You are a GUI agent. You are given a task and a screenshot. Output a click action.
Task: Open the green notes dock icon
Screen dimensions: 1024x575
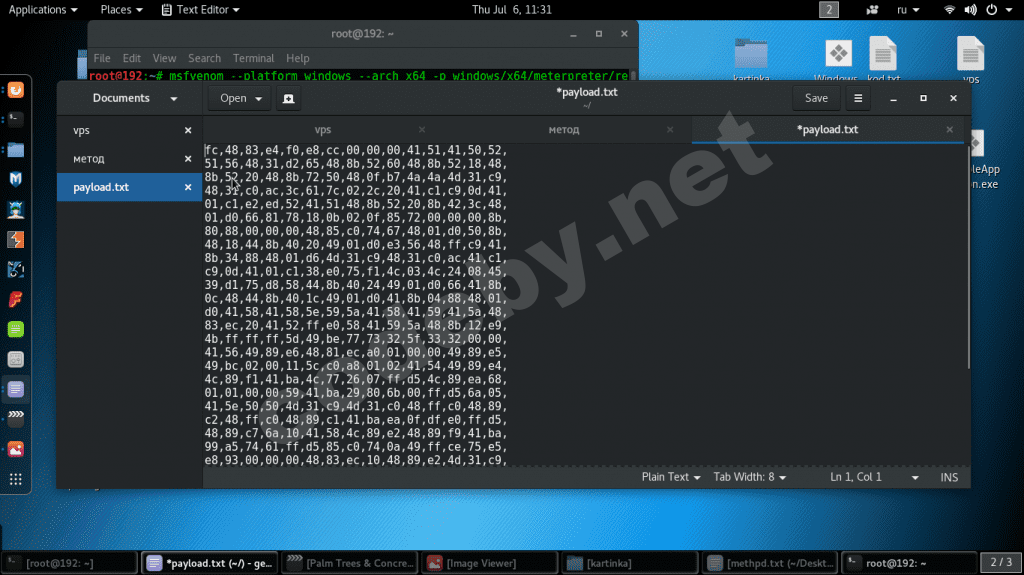point(16,329)
